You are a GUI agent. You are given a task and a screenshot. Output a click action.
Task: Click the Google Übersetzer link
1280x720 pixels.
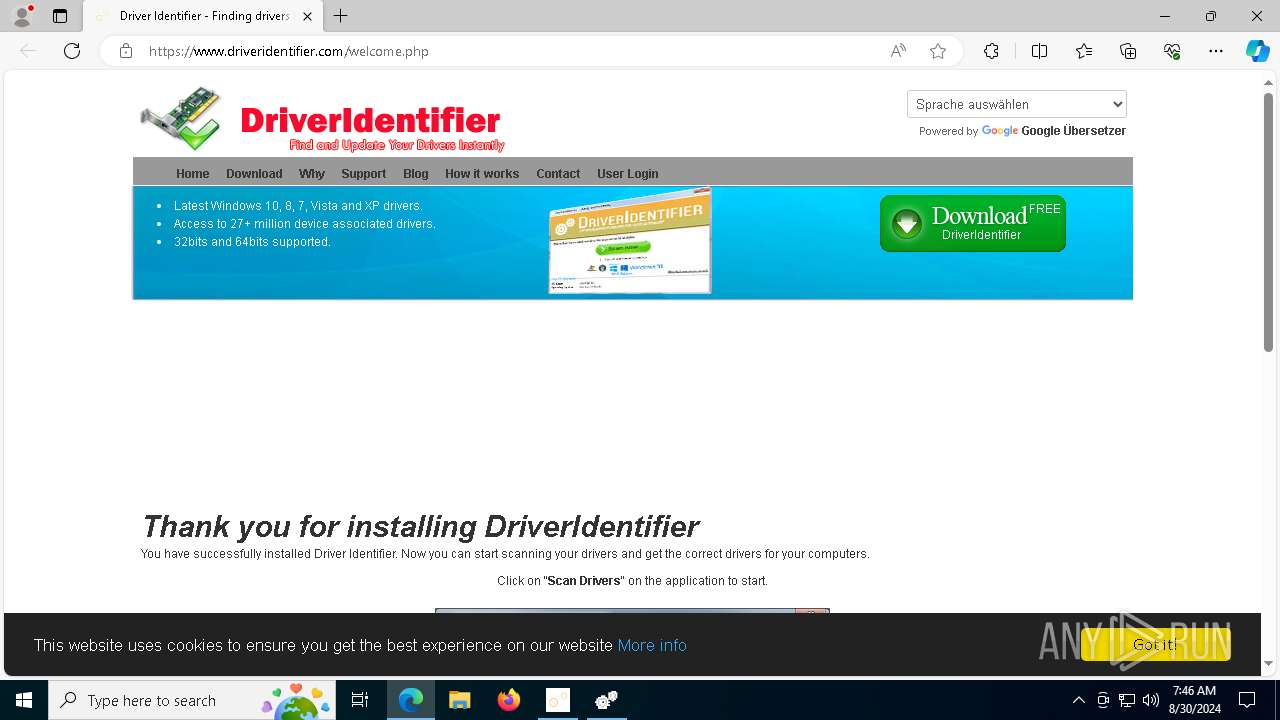(x=1073, y=131)
